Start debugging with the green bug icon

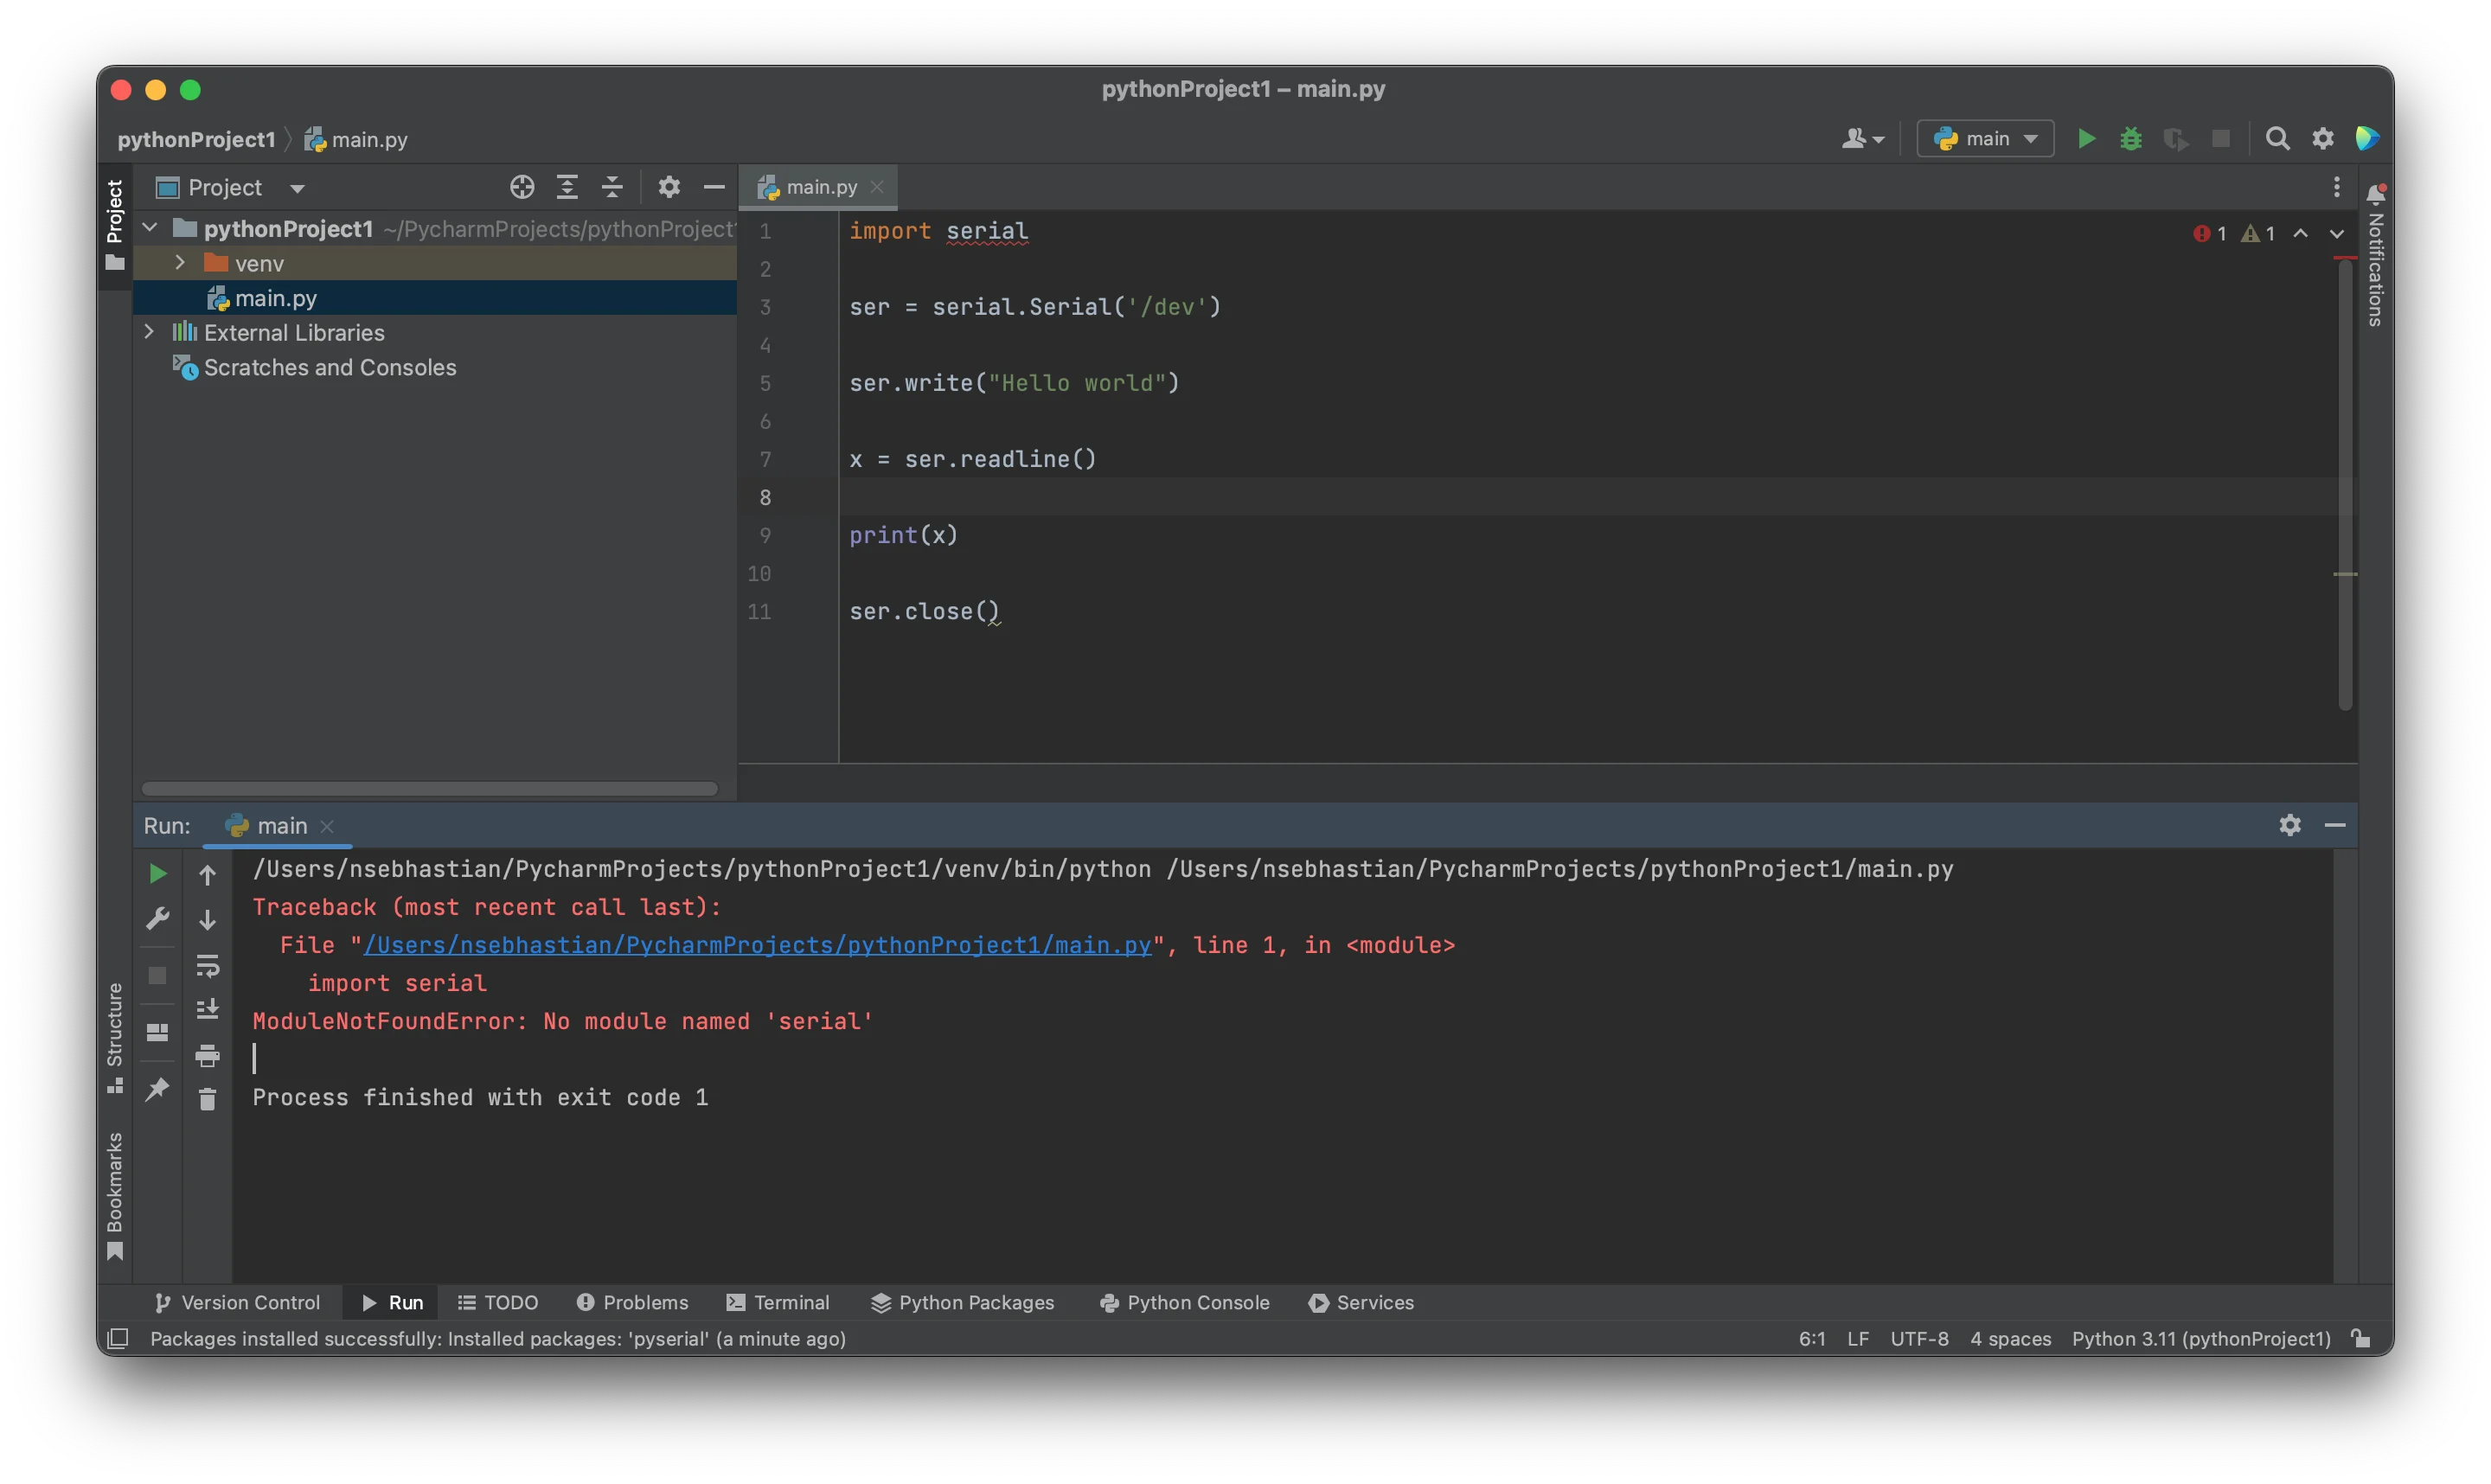[x=2131, y=139]
